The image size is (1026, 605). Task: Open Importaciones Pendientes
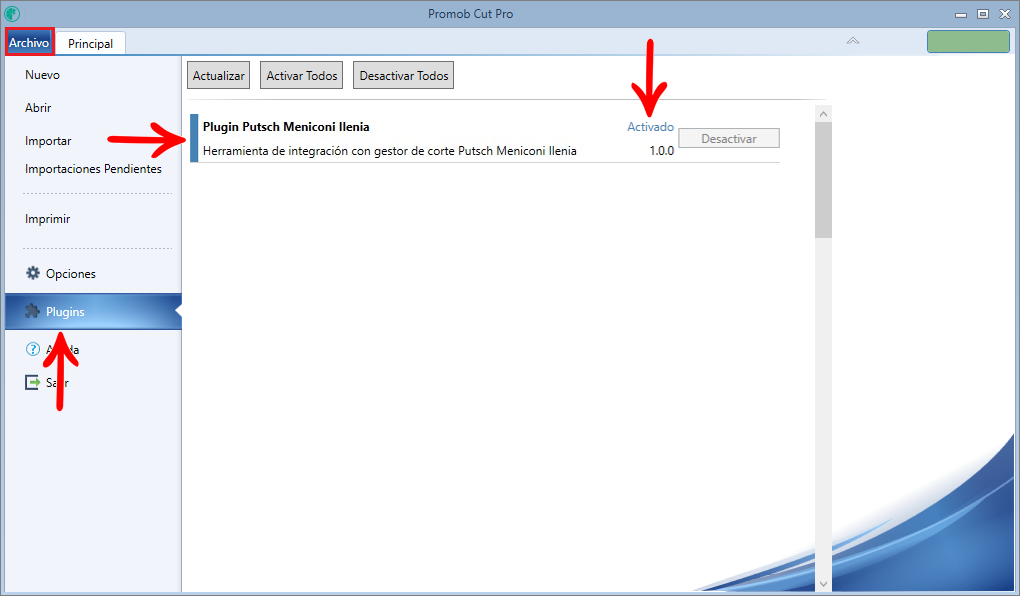pos(94,169)
